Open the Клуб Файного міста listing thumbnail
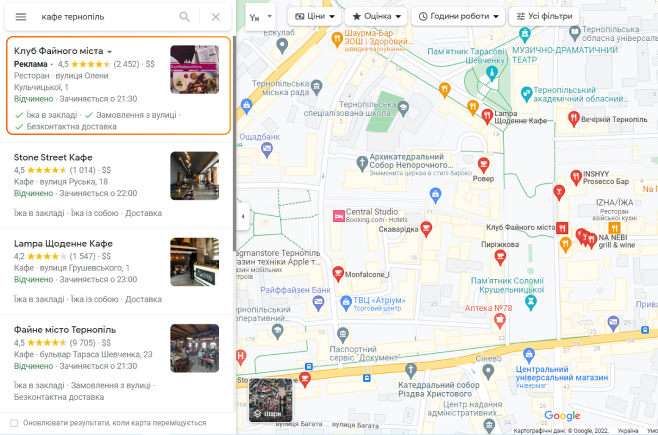The width and height of the screenshot is (658, 435). point(194,69)
